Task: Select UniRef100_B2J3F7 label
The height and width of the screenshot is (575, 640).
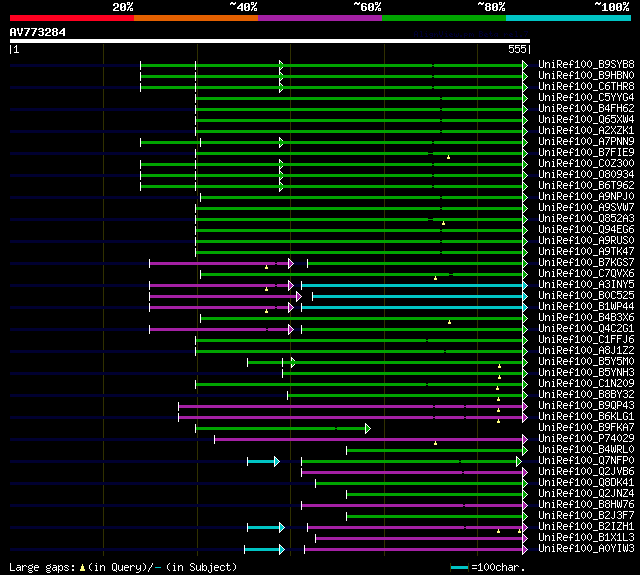Action: (586, 516)
